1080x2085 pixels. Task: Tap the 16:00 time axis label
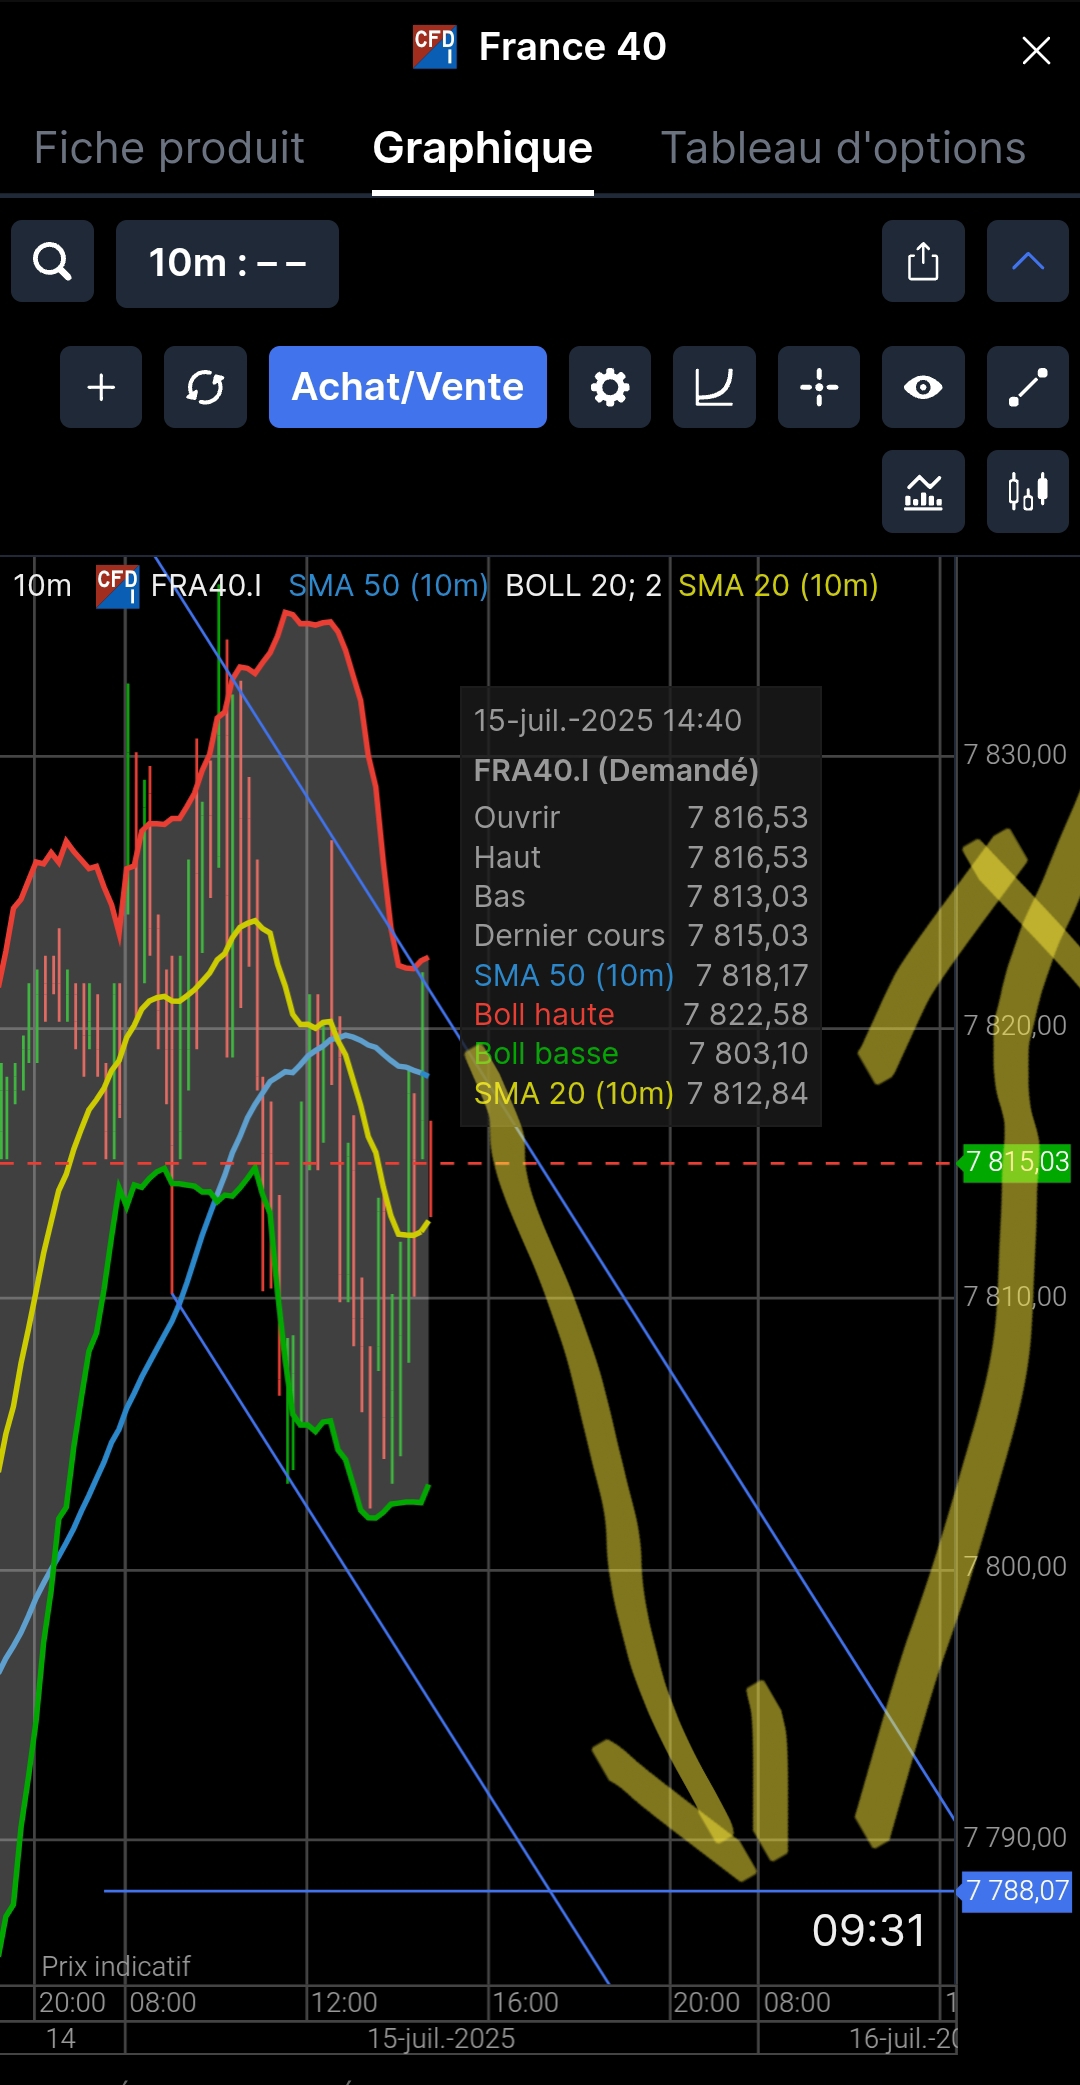click(525, 2002)
